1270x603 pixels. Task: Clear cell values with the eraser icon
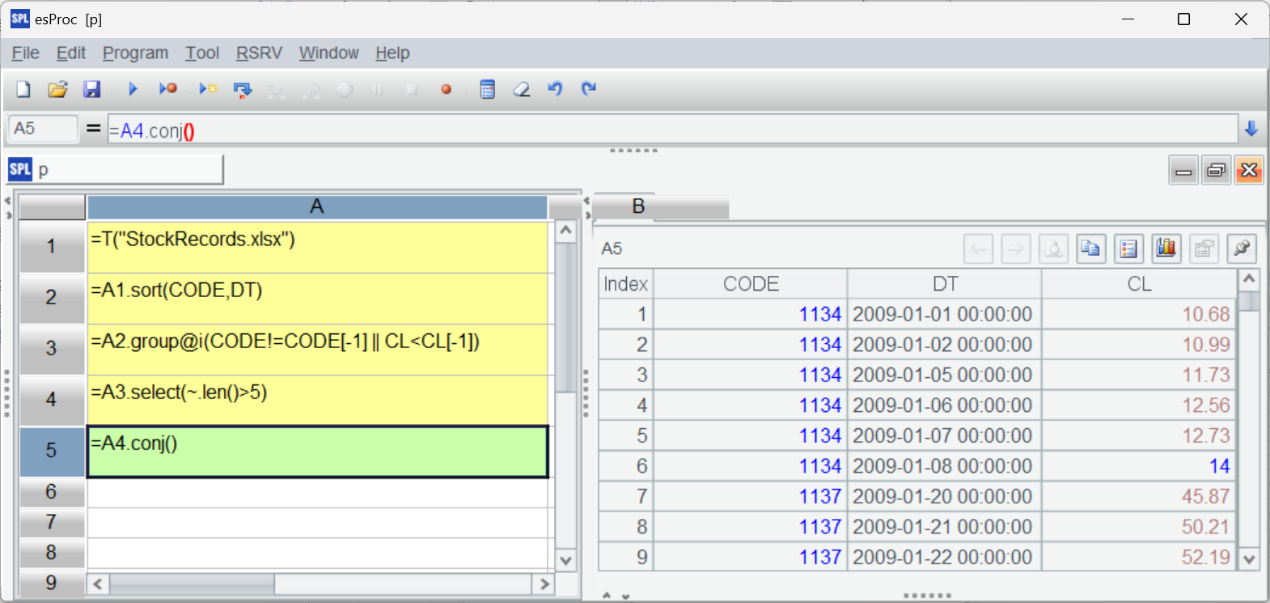(x=520, y=90)
